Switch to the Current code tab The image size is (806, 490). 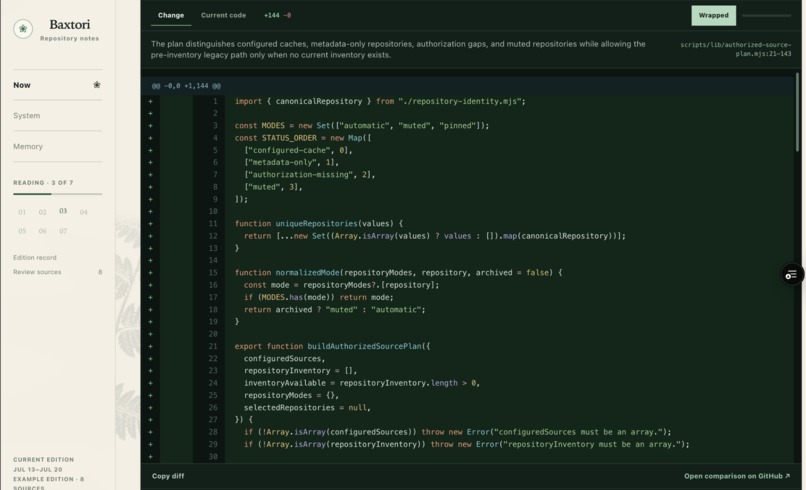[x=223, y=15]
